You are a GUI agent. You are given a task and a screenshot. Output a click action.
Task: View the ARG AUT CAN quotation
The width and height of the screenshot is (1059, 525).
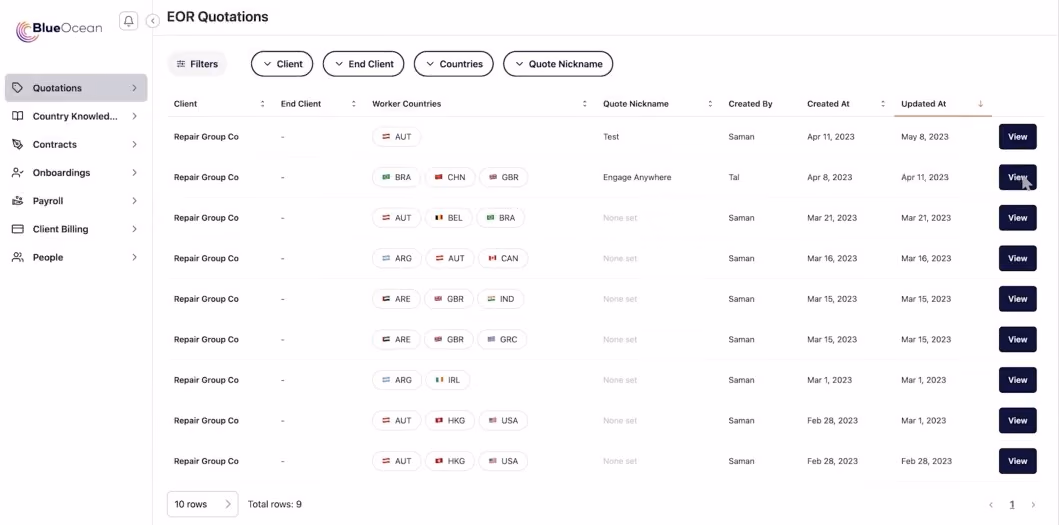1017,258
